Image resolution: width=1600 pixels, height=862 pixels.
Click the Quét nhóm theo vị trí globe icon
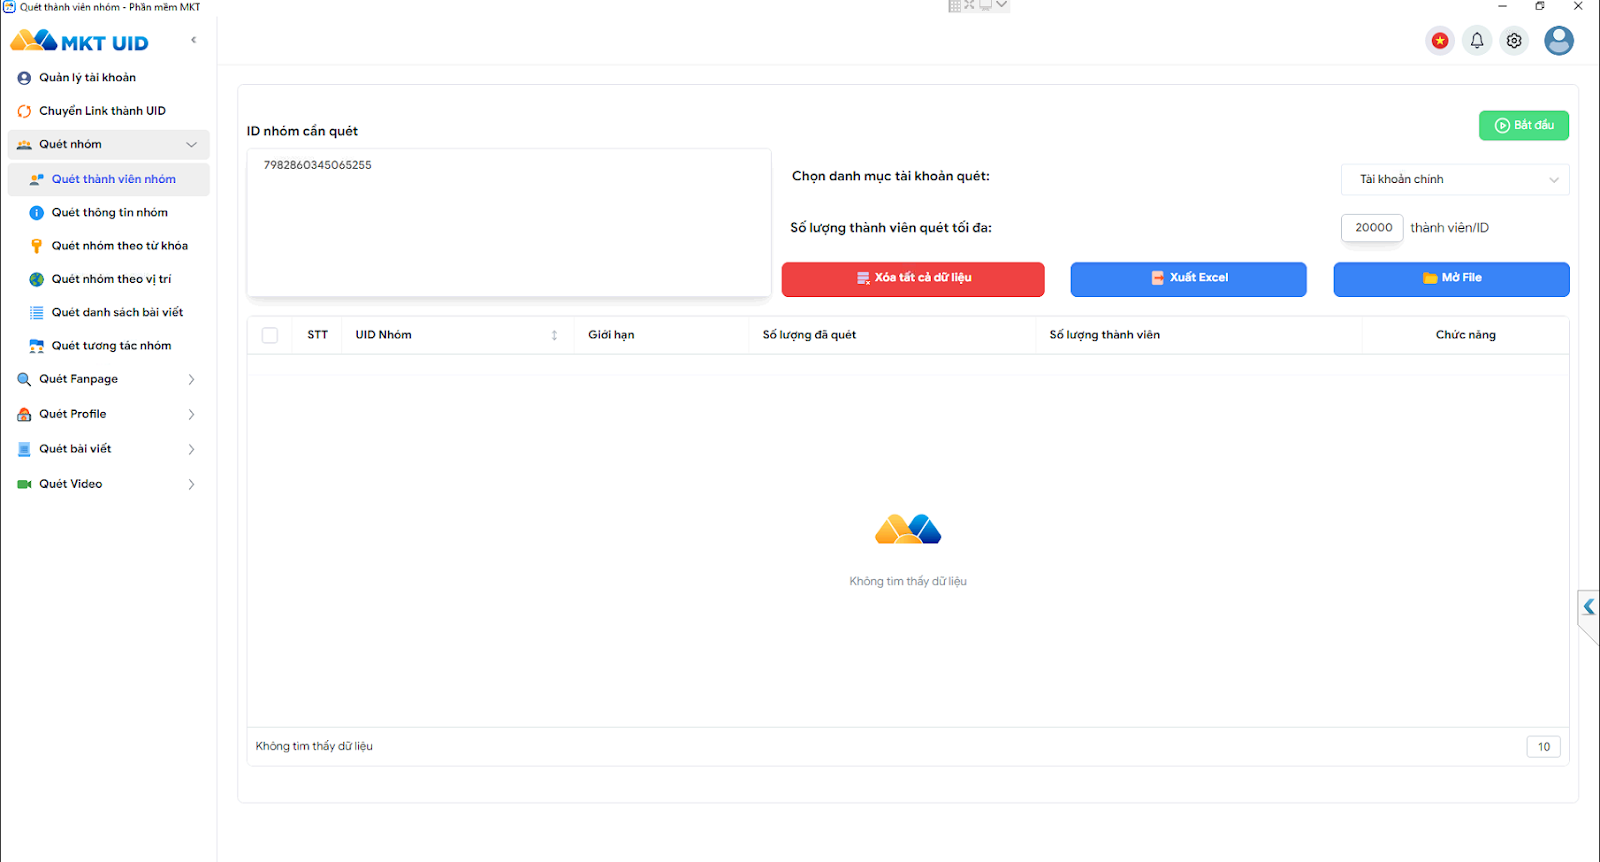[37, 279]
